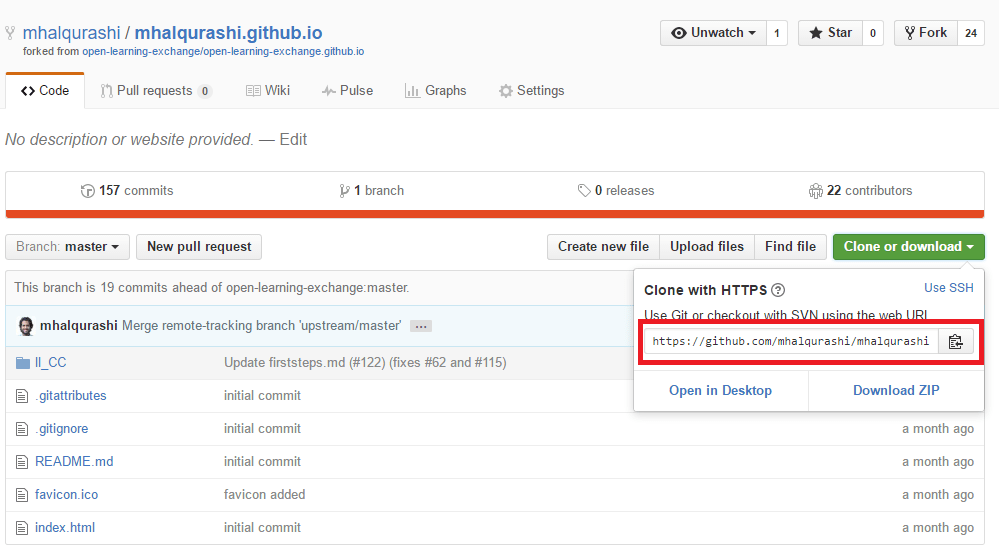Click the README.md file icon
Viewport: 999px width, 550px height.
[x=23, y=461]
